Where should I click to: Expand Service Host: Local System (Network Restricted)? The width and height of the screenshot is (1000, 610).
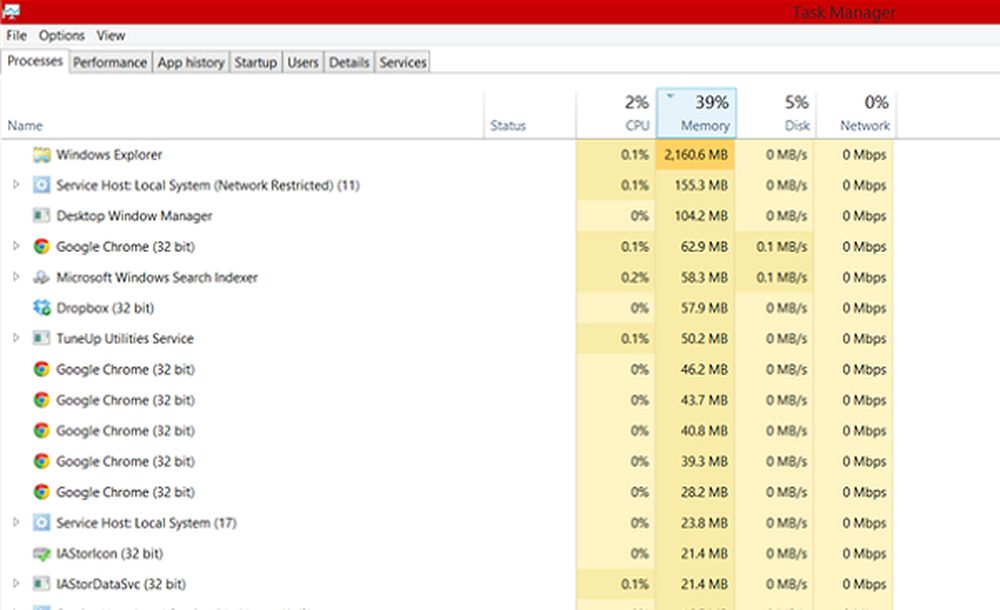tap(15, 186)
